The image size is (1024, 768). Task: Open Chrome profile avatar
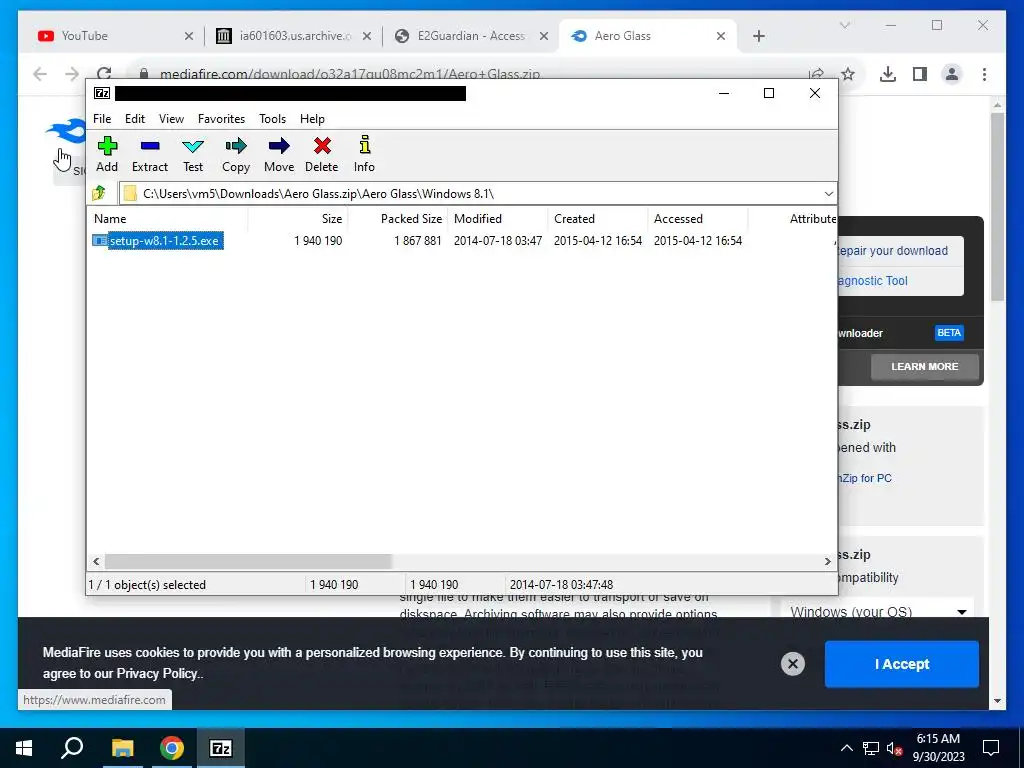pyautogui.click(x=952, y=74)
